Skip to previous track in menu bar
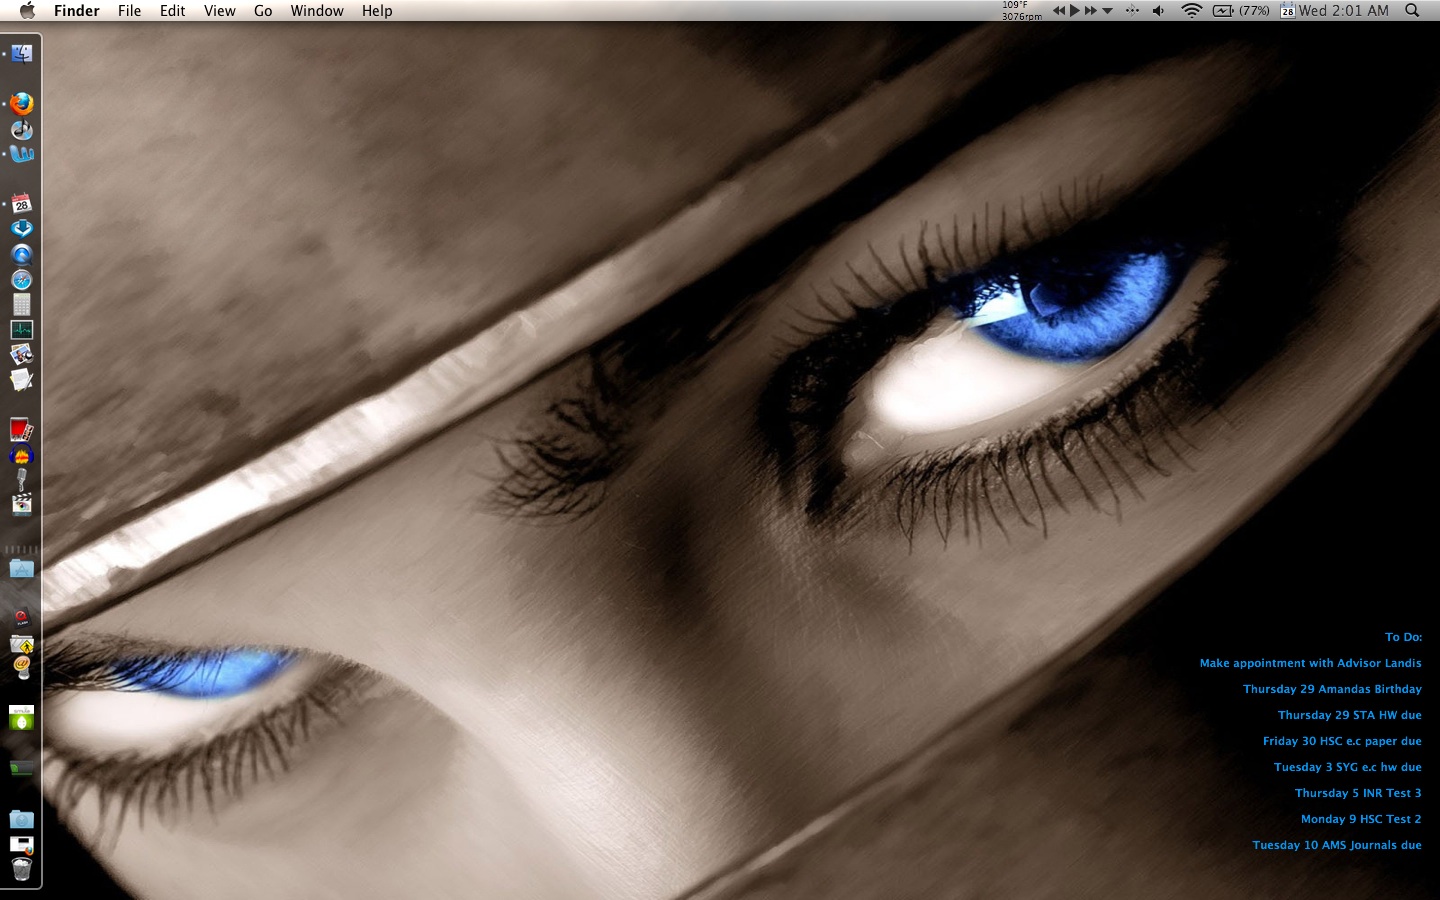The width and height of the screenshot is (1440, 900). tap(1059, 10)
